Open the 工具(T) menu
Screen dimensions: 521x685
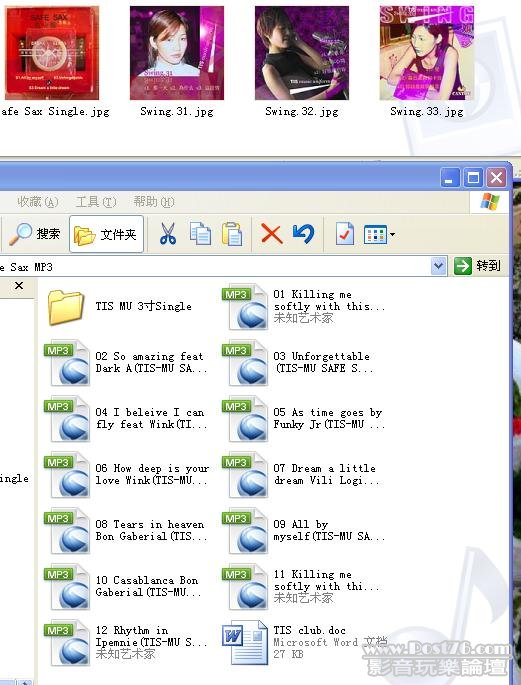coord(96,202)
